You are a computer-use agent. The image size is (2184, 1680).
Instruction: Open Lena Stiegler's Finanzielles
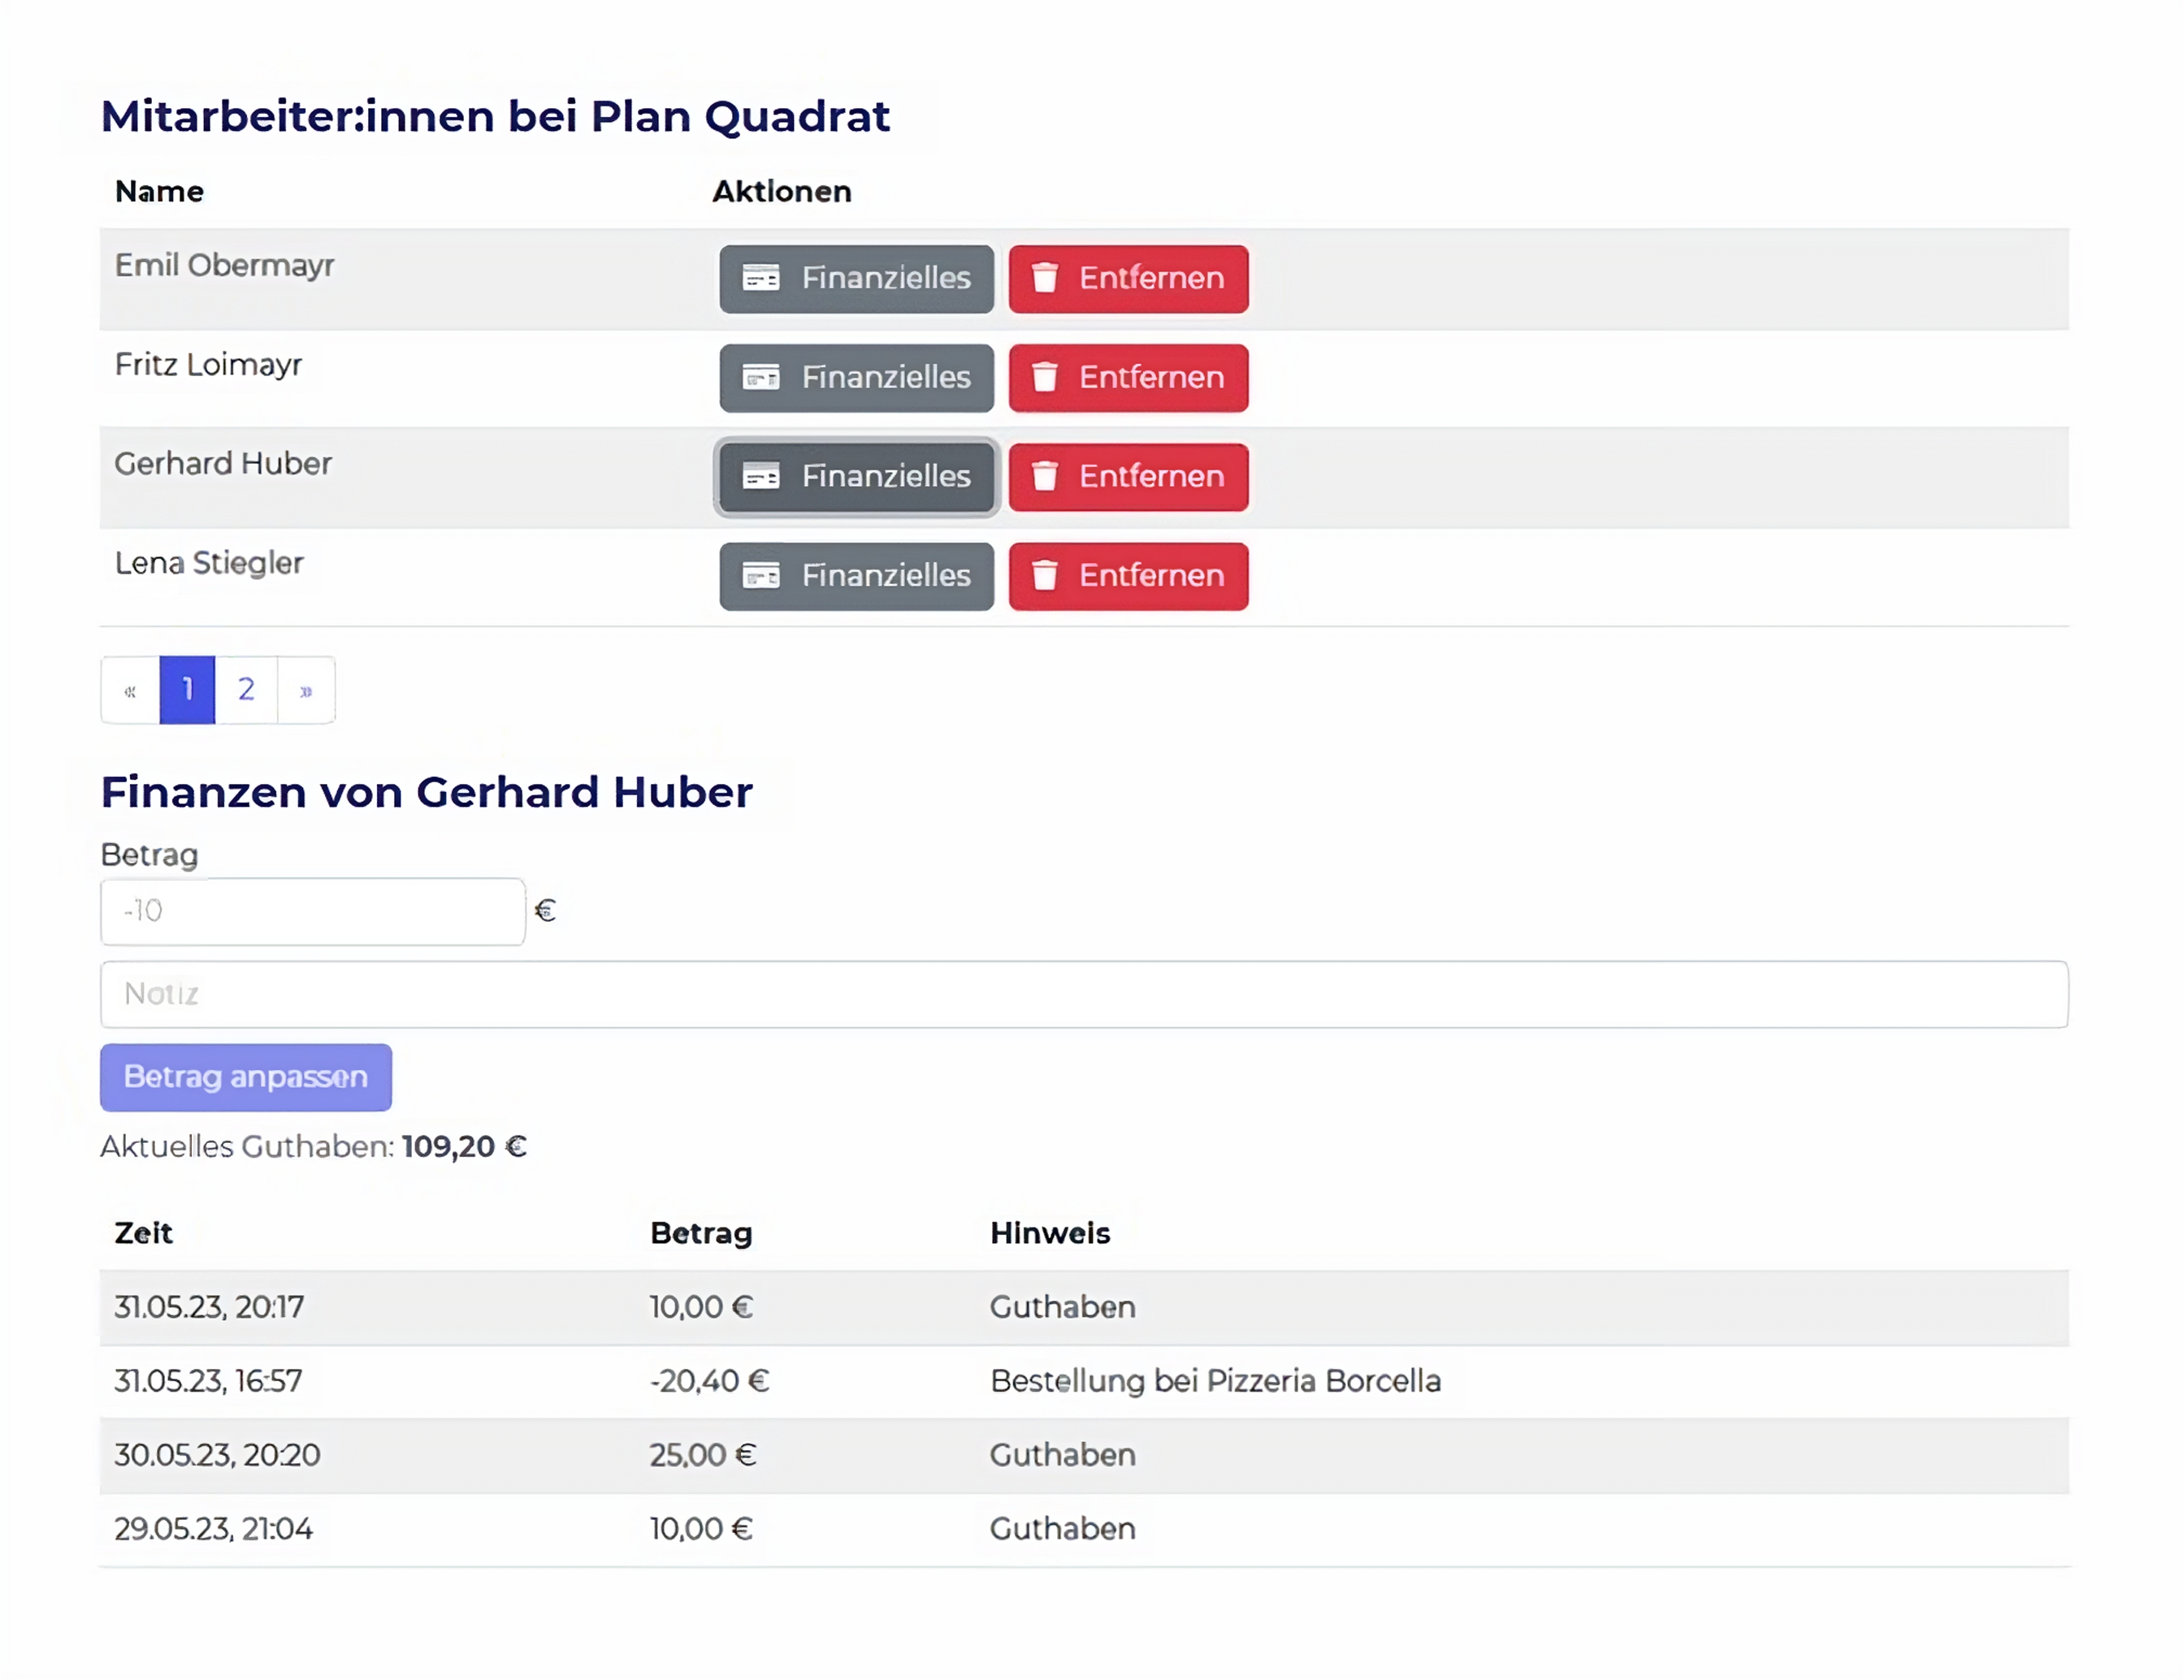pos(856,575)
